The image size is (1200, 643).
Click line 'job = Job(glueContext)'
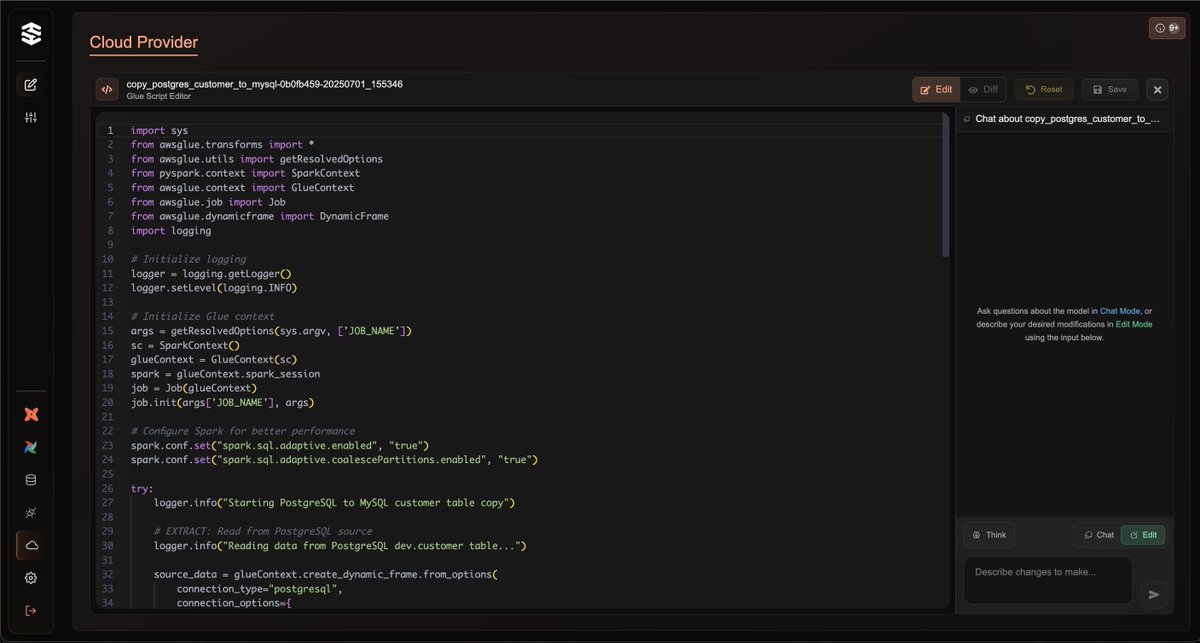coord(194,388)
